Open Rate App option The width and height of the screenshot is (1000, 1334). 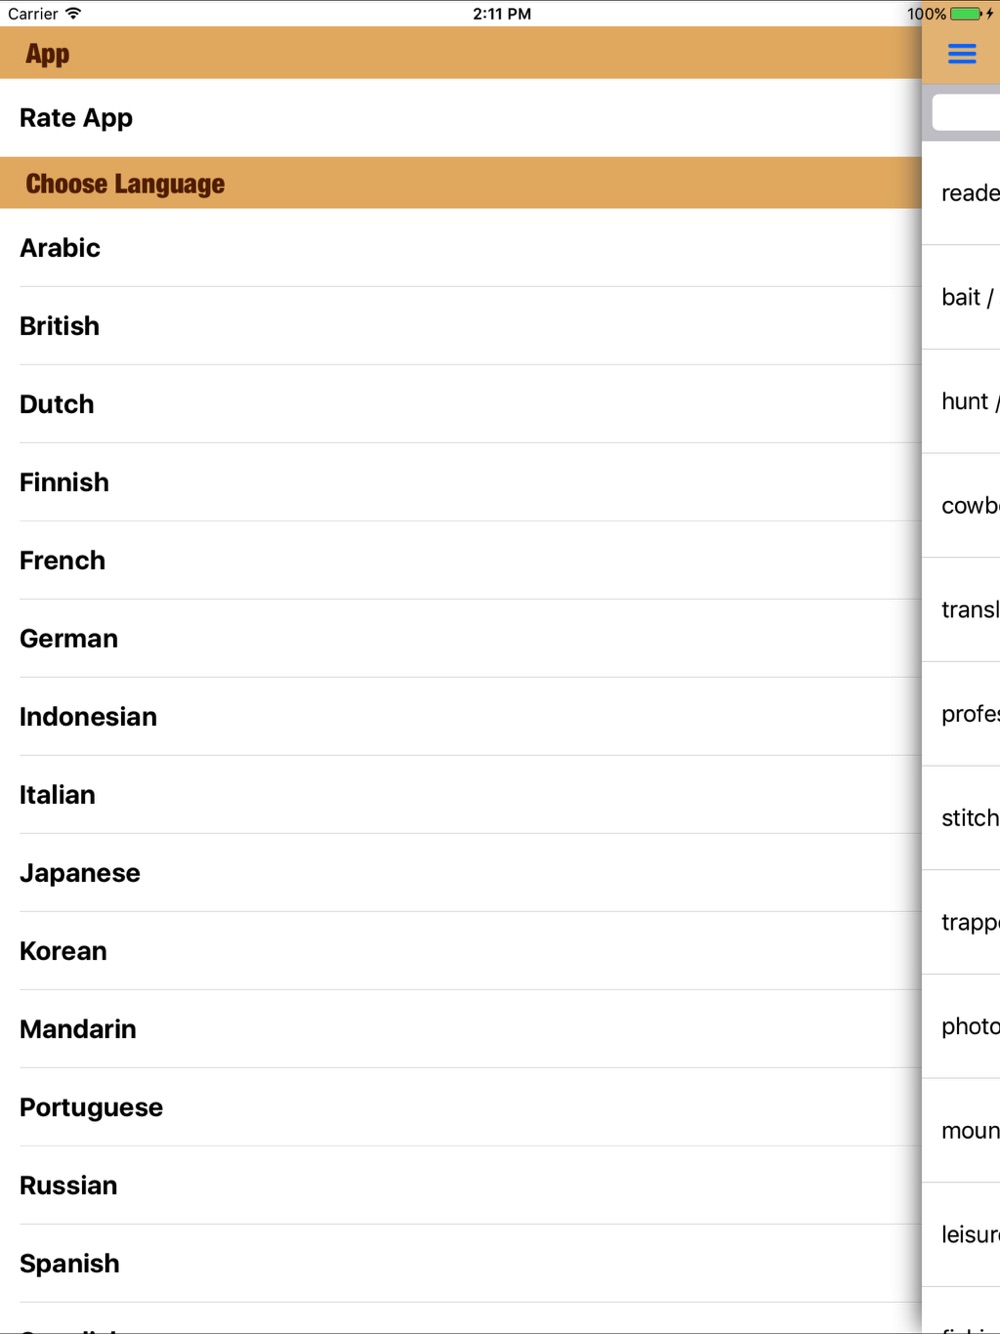click(460, 118)
